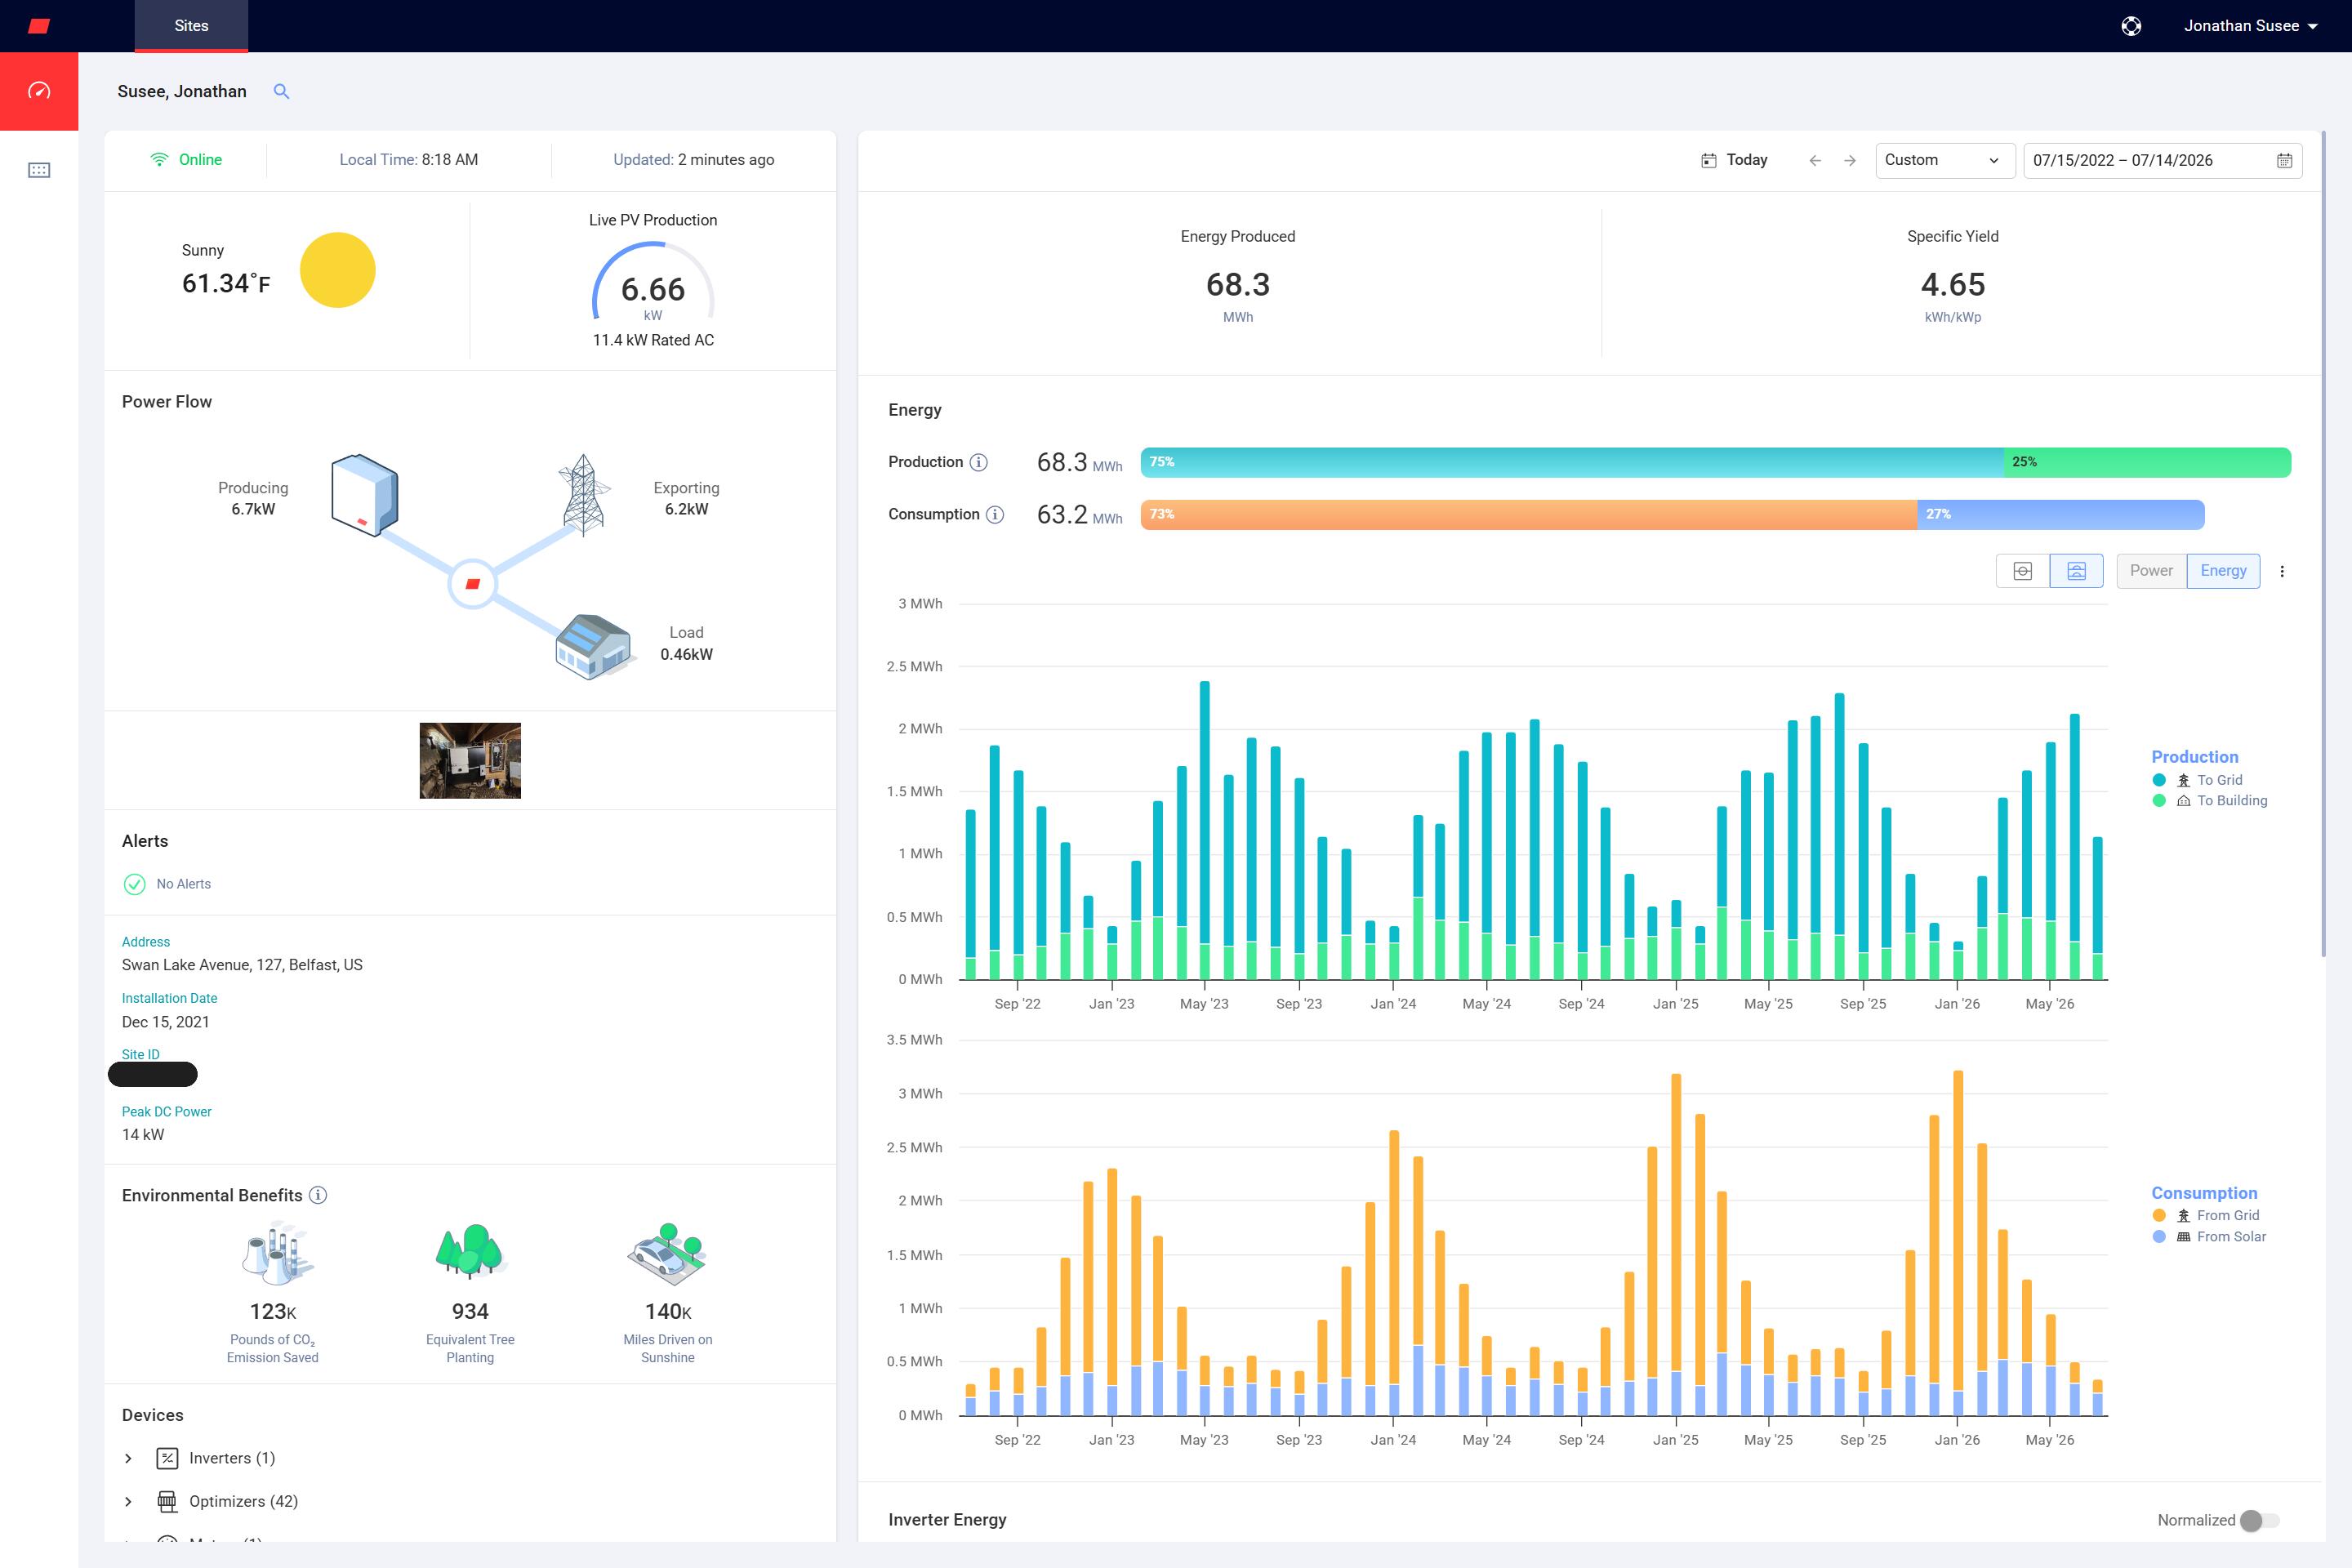
Task: Open the Sites tab
Action: [191, 26]
